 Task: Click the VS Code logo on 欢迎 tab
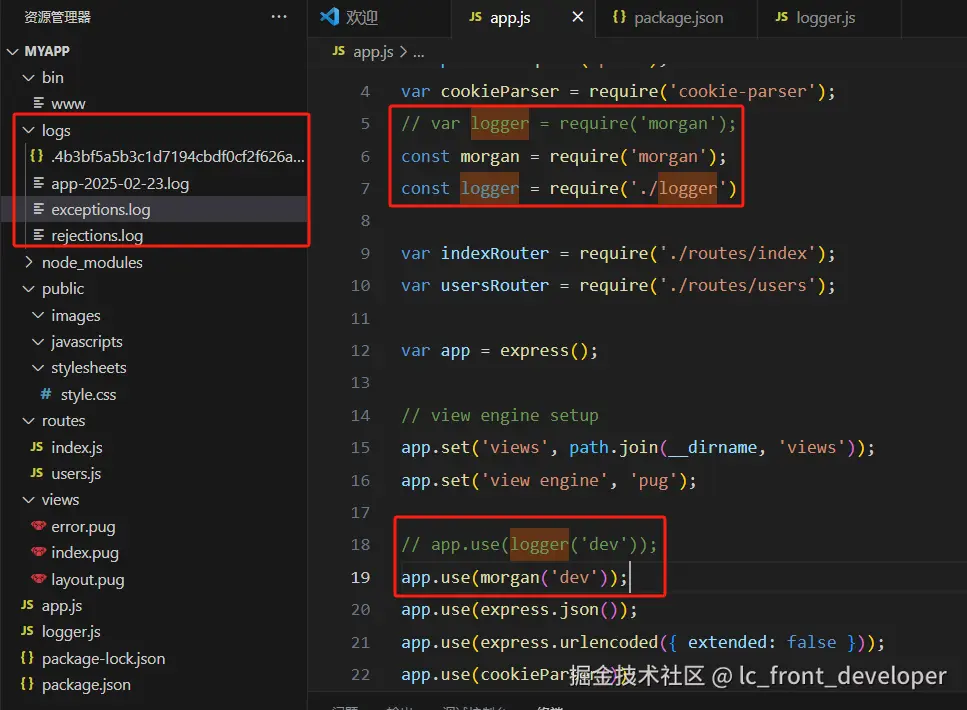click(x=330, y=17)
